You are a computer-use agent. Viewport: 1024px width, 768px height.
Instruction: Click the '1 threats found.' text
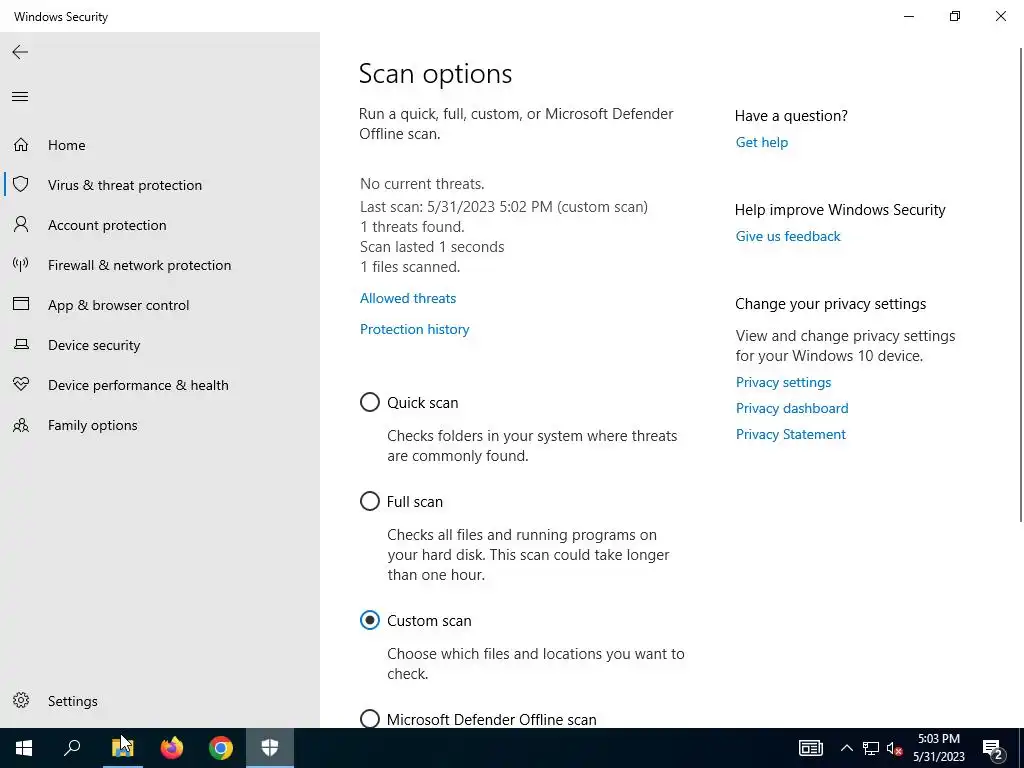412,227
